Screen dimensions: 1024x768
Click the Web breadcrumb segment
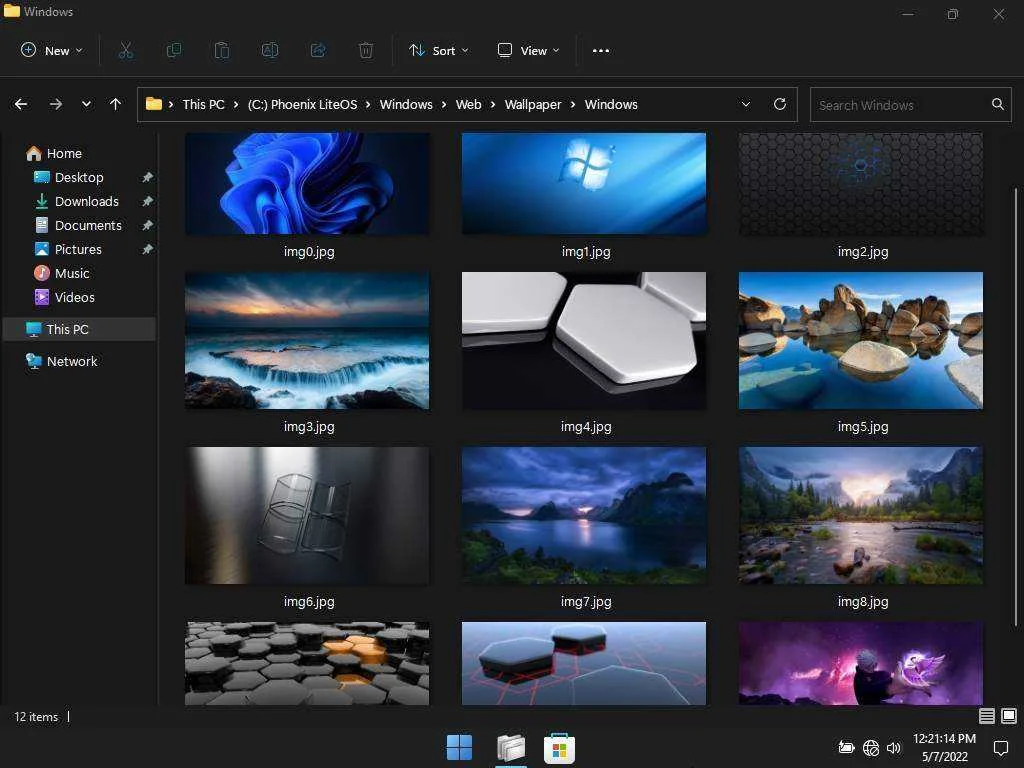point(468,104)
